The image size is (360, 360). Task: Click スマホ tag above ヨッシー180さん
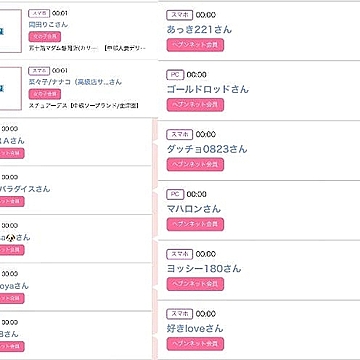point(179,254)
